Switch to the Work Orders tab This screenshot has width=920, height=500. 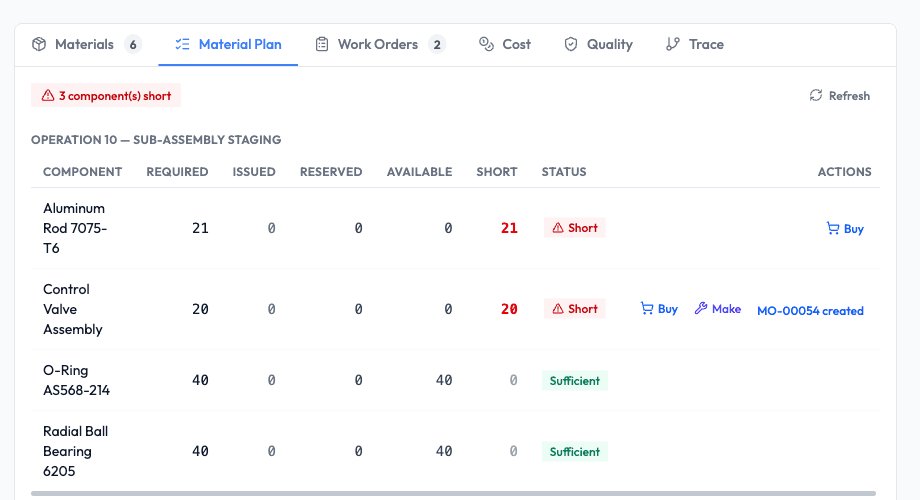point(380,45)
